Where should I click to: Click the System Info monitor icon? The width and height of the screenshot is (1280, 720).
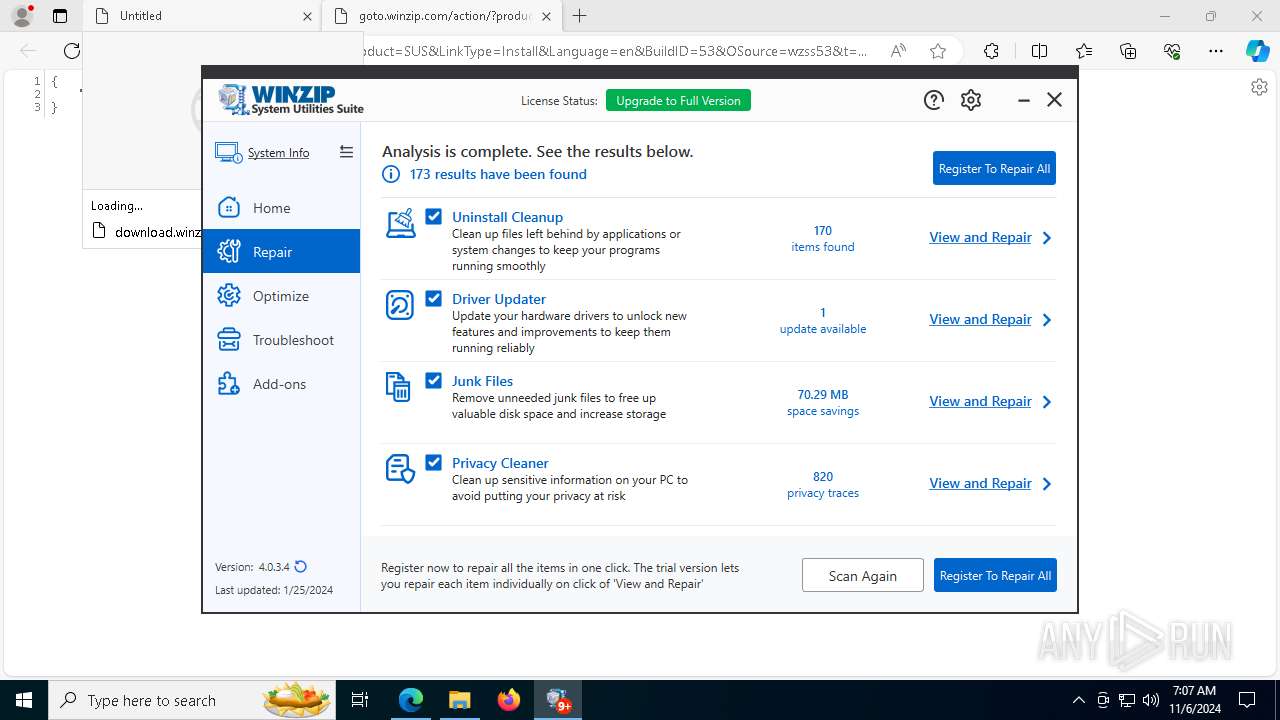point(228,152)
